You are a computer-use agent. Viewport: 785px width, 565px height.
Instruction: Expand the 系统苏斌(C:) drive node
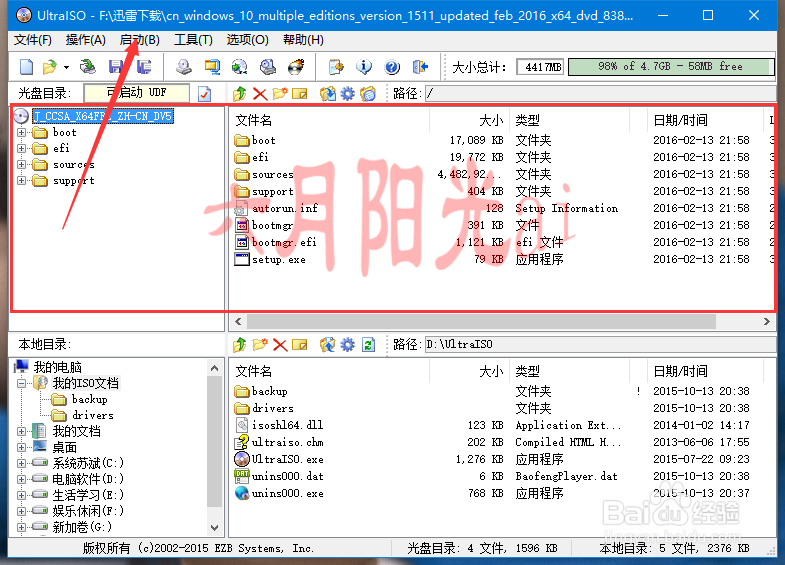pos(22,463)
